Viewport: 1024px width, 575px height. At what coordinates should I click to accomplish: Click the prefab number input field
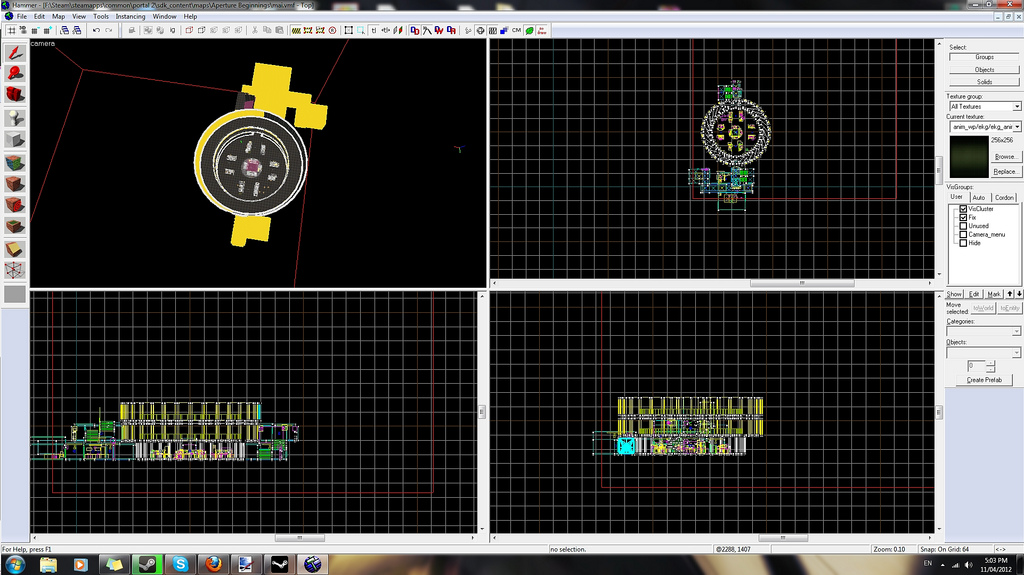tap(977, 366)
